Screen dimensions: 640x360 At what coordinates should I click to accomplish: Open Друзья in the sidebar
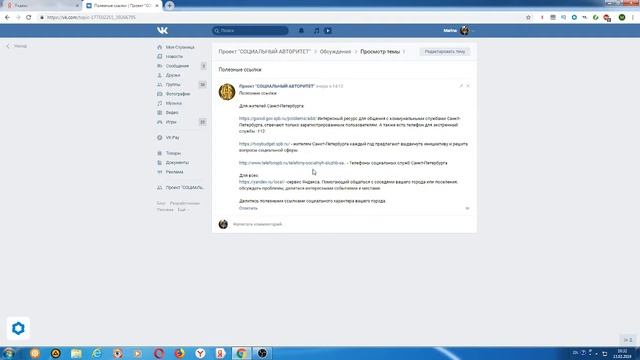173,75
